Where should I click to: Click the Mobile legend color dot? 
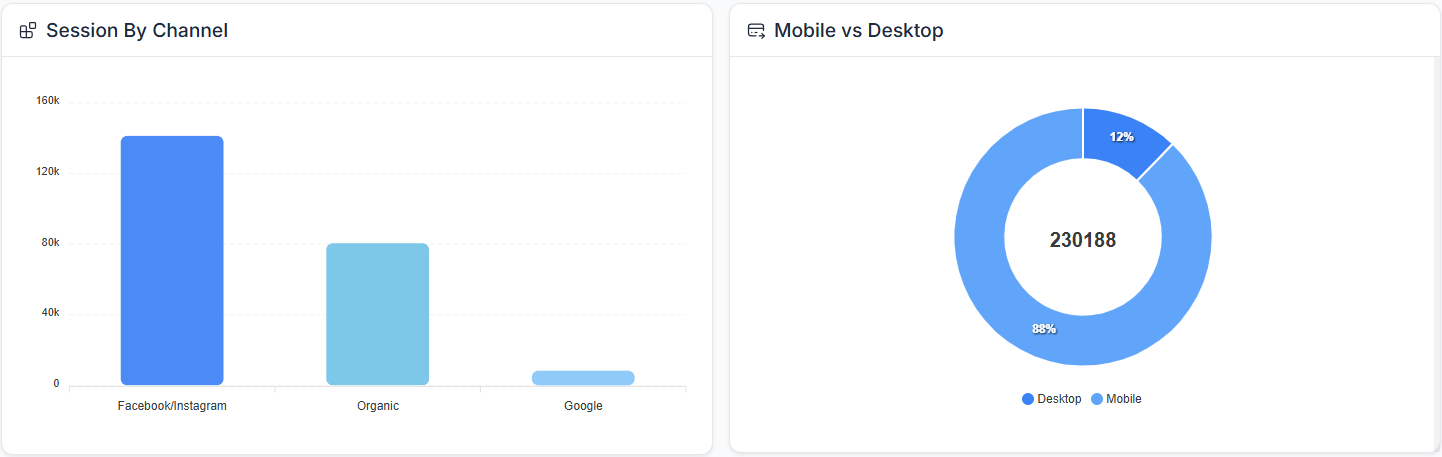pyautogui.click(x=1097, y=399)
